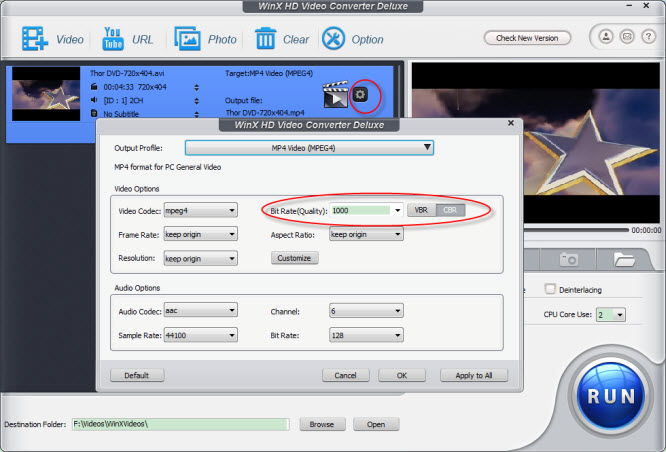Expand the Bit Rate(Quality) dropdown
The width and height of the screenshot is (666, 452).
coord(398,210)
